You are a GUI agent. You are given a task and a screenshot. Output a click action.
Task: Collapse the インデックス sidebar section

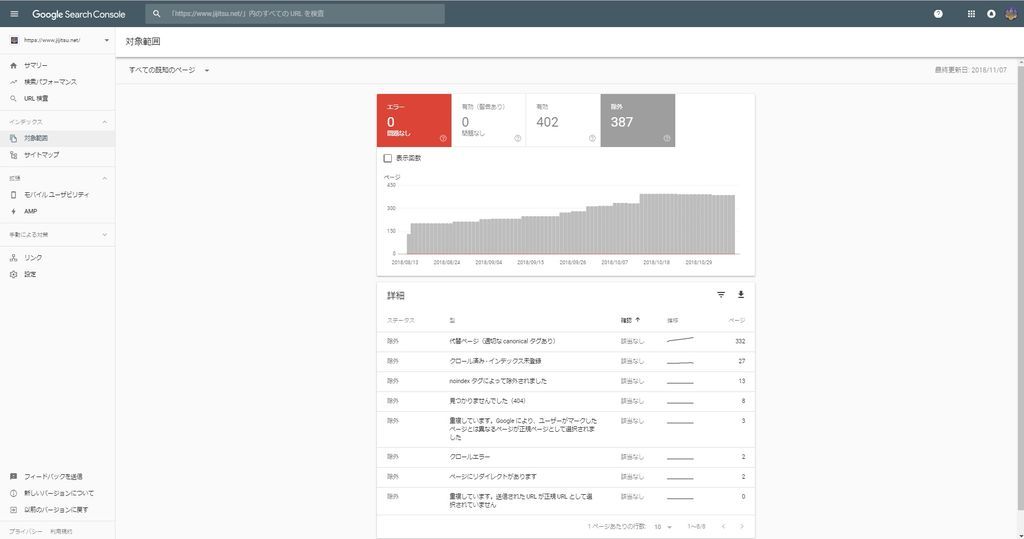tap(104, 122)
